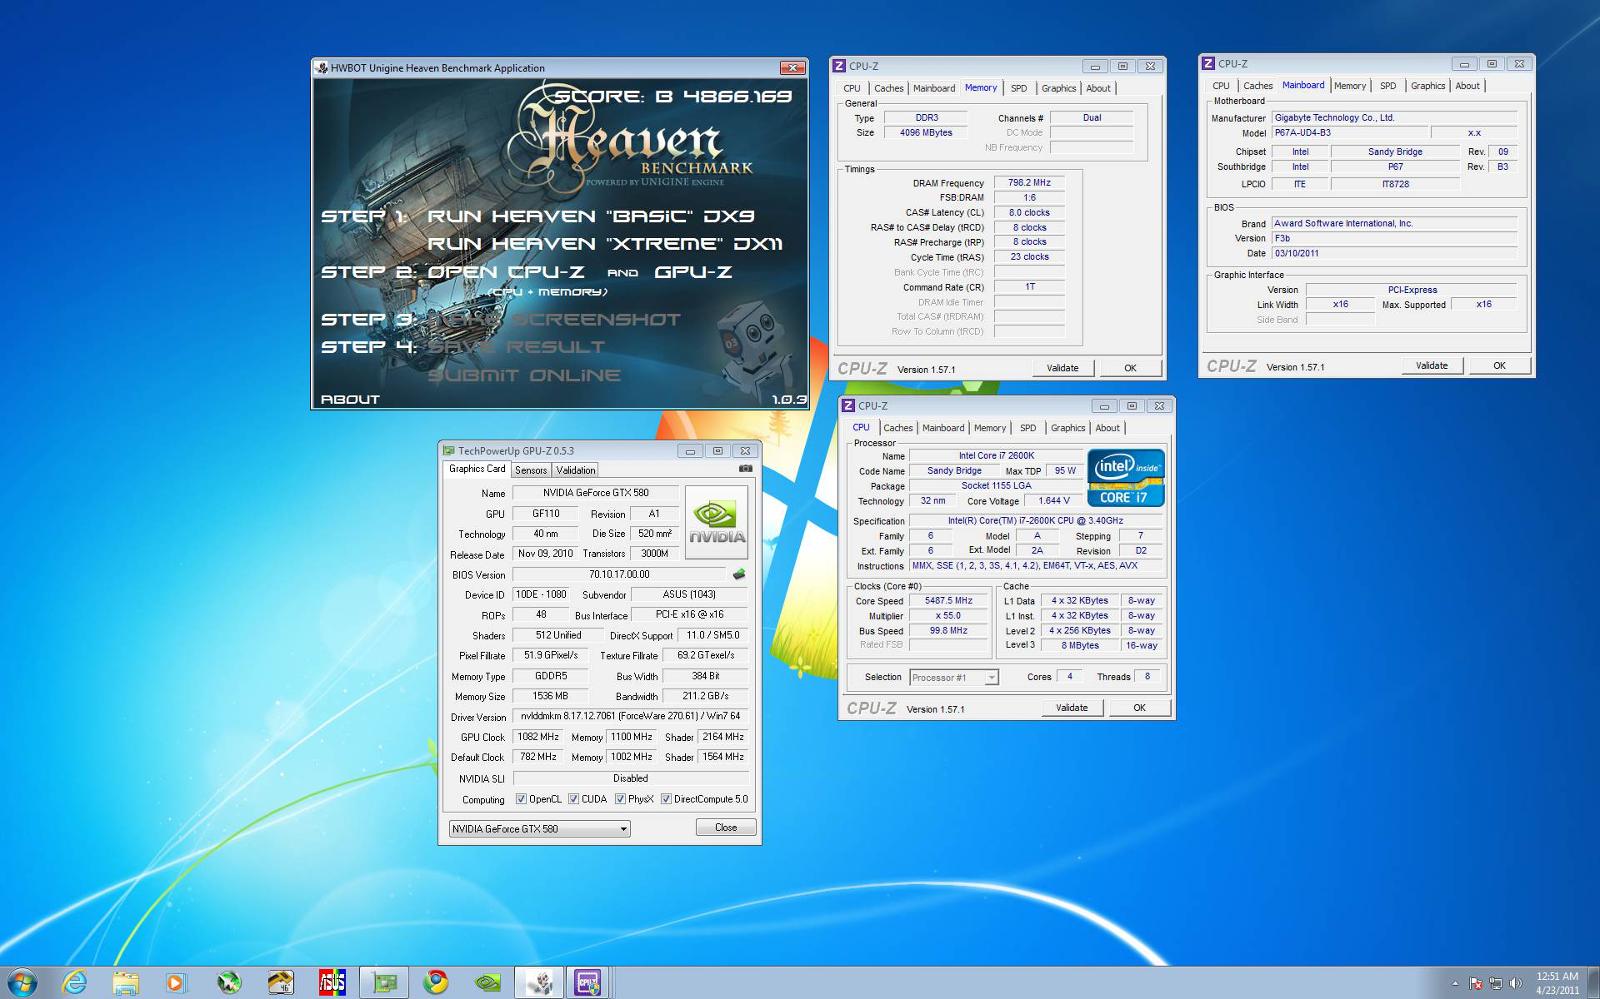The height and width of the screenshot is (999, 1600).
Task: Click the GPU Clock value 1082 MHz
Action: click(538, 737)
